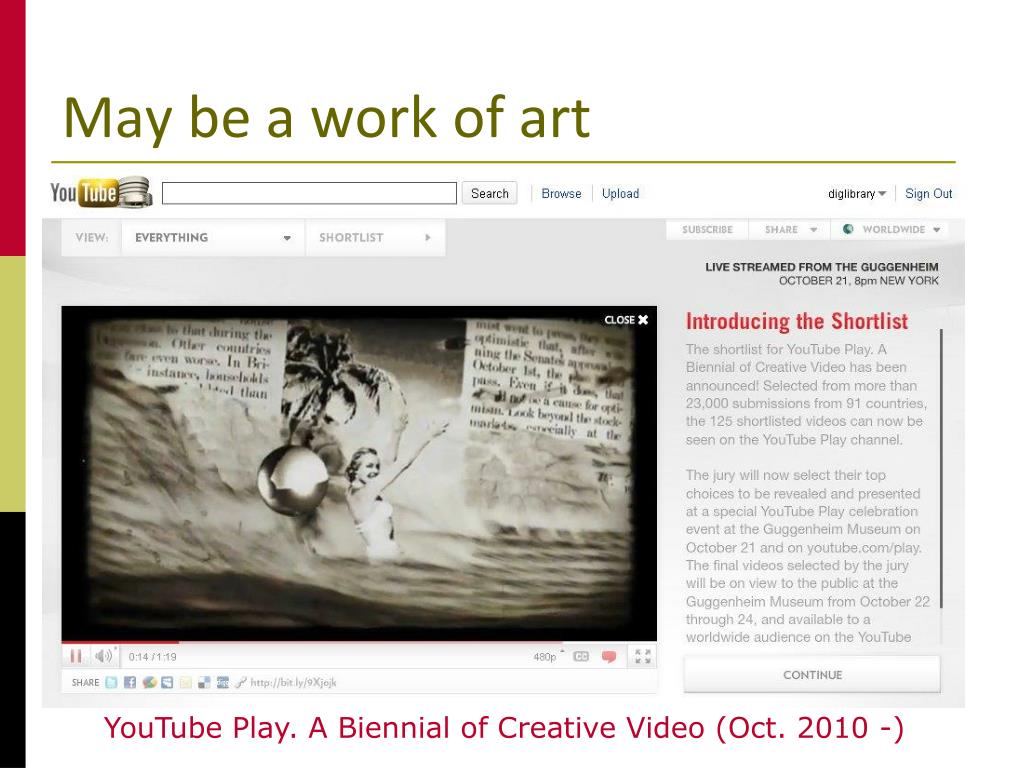Share the video by email envelope icon

185,682
